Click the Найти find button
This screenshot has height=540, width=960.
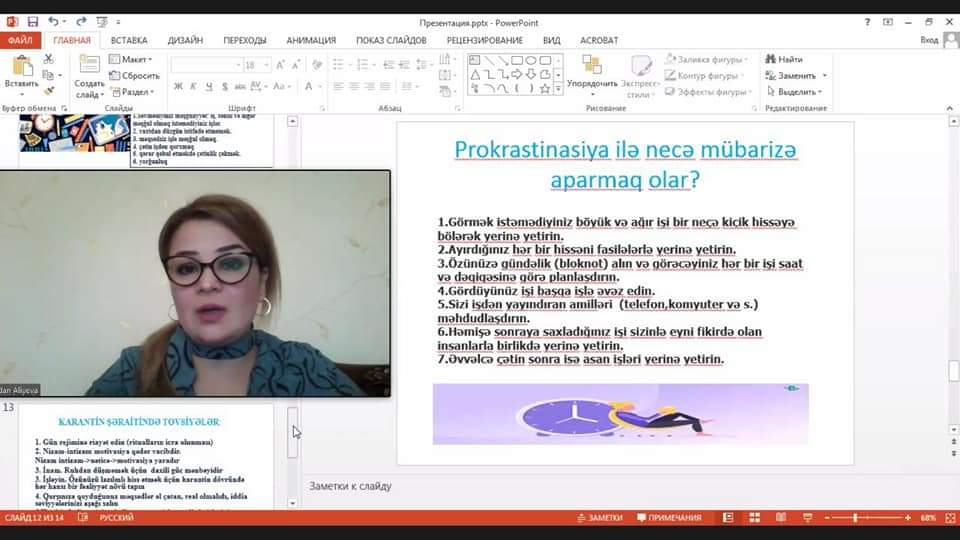tap(784, 59)
